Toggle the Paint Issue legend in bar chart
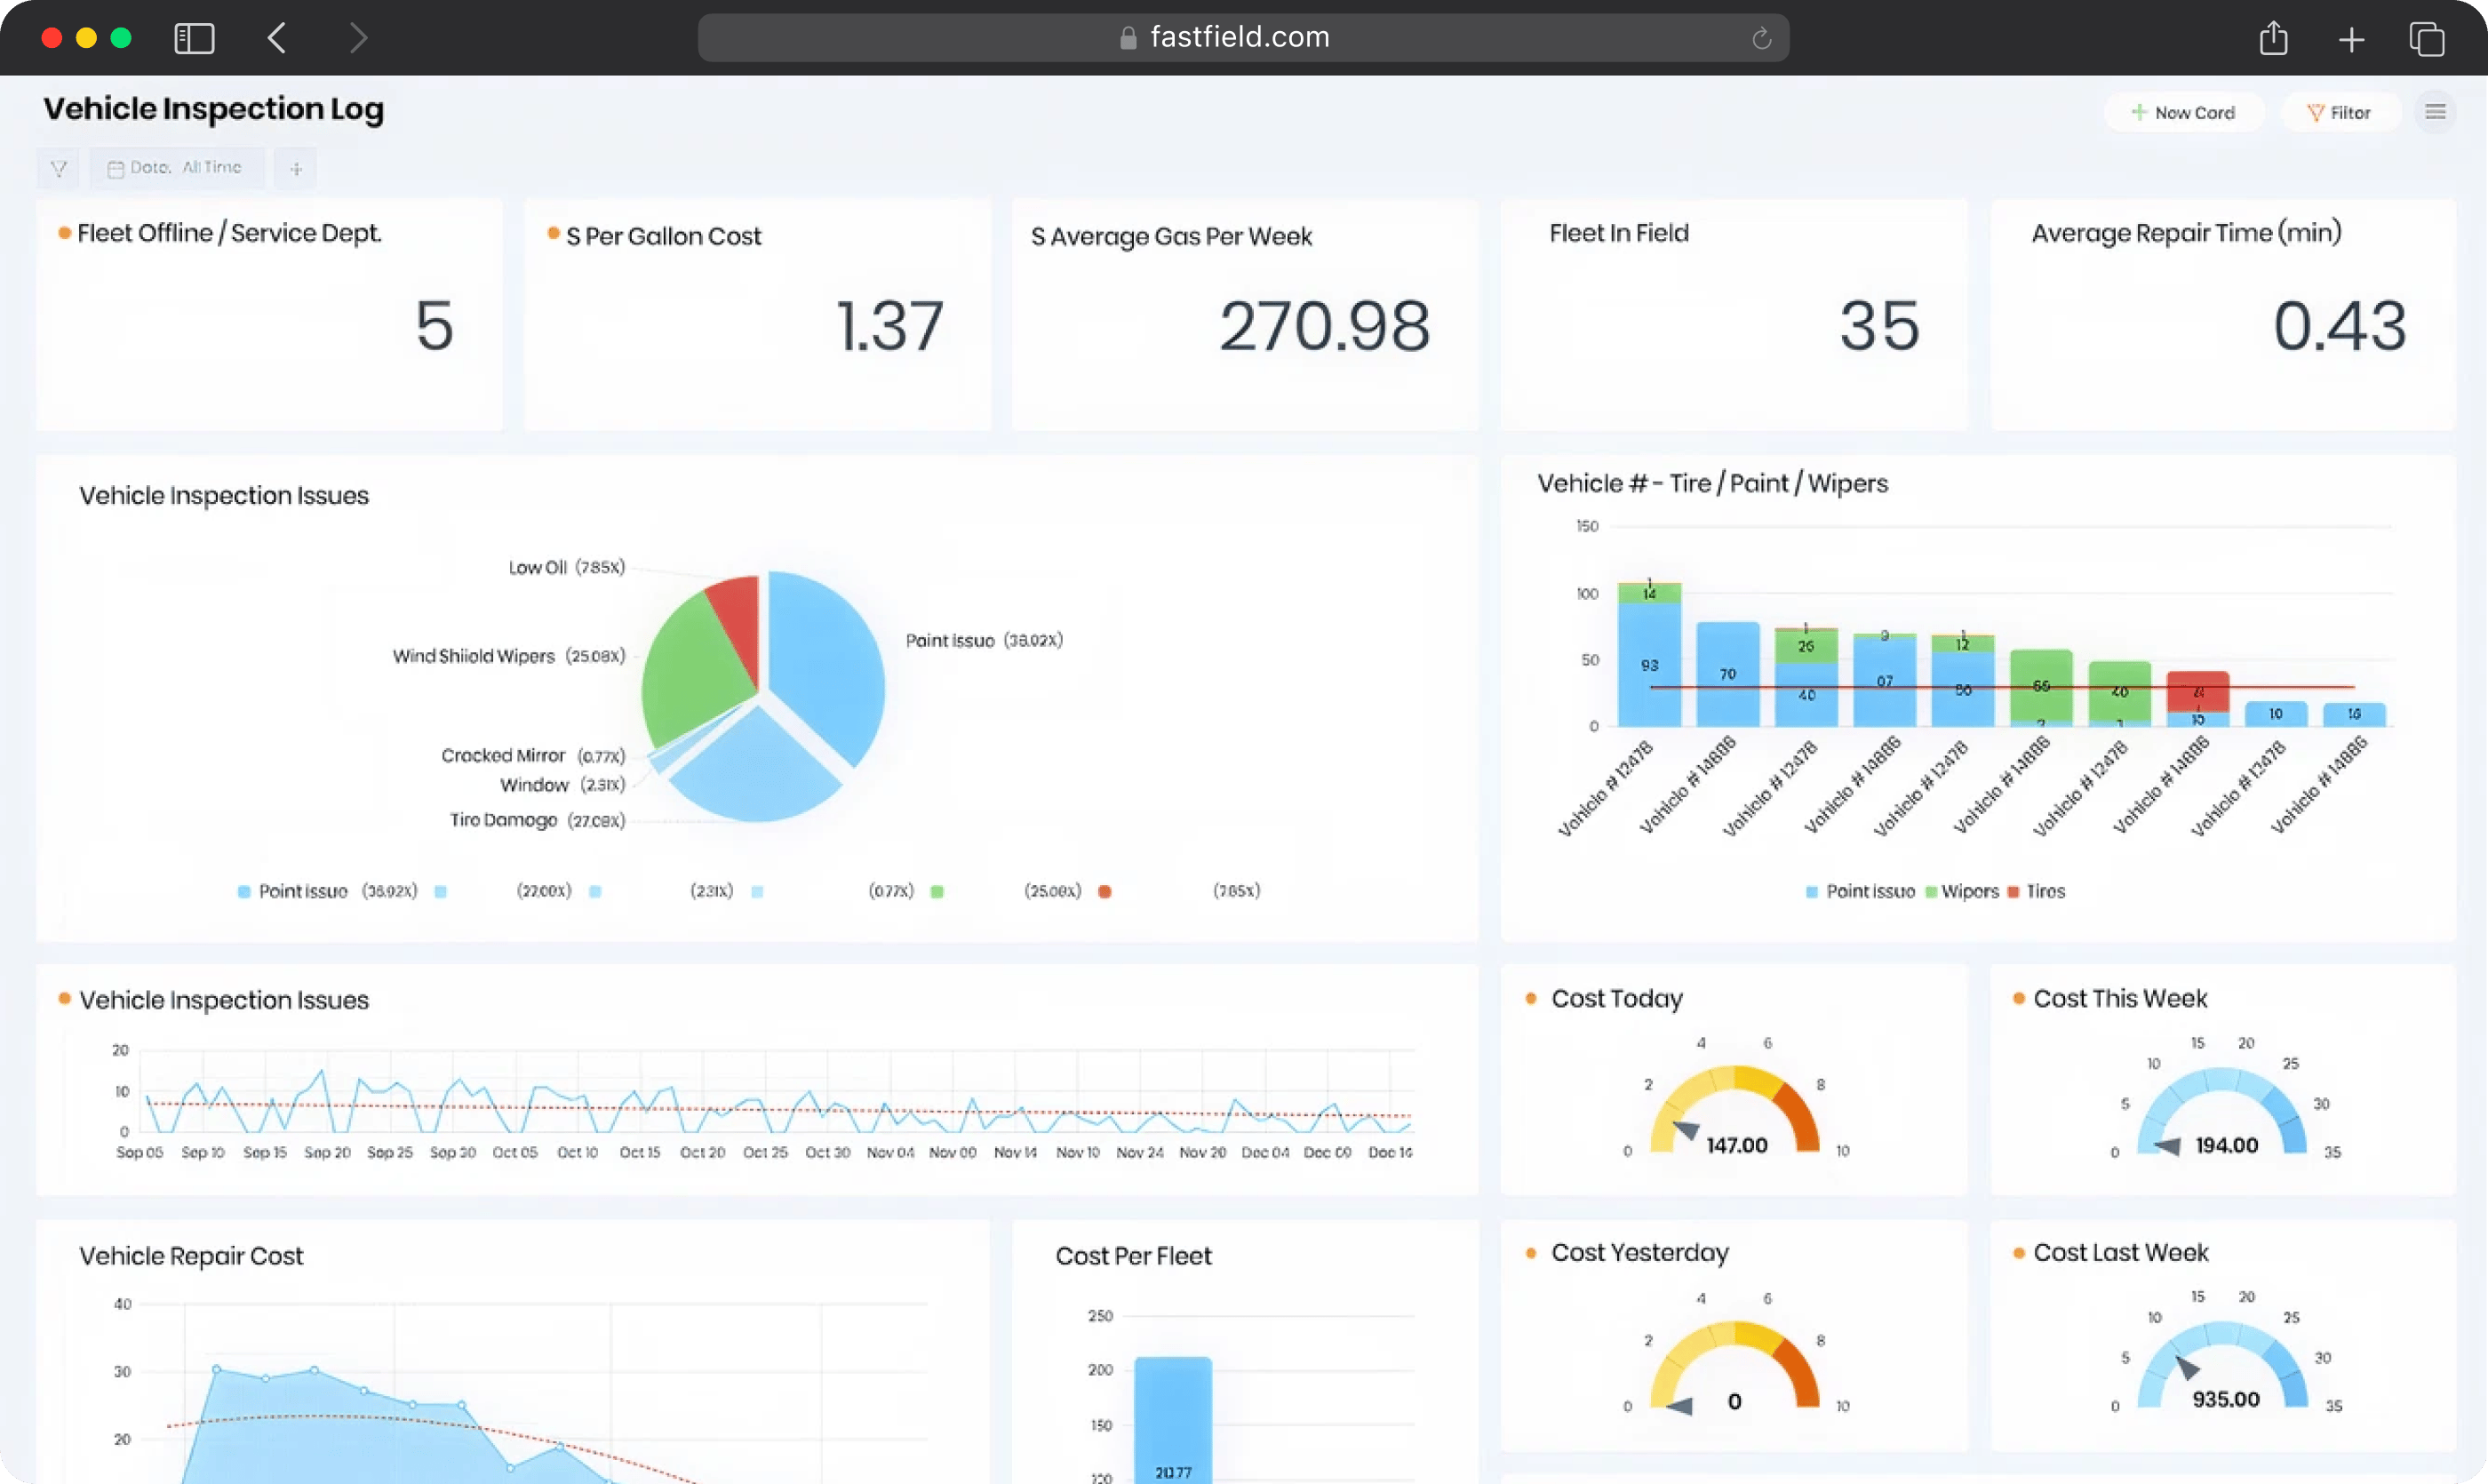2488x1484 pixels. pyautogui.click(x=1860, y=891)
